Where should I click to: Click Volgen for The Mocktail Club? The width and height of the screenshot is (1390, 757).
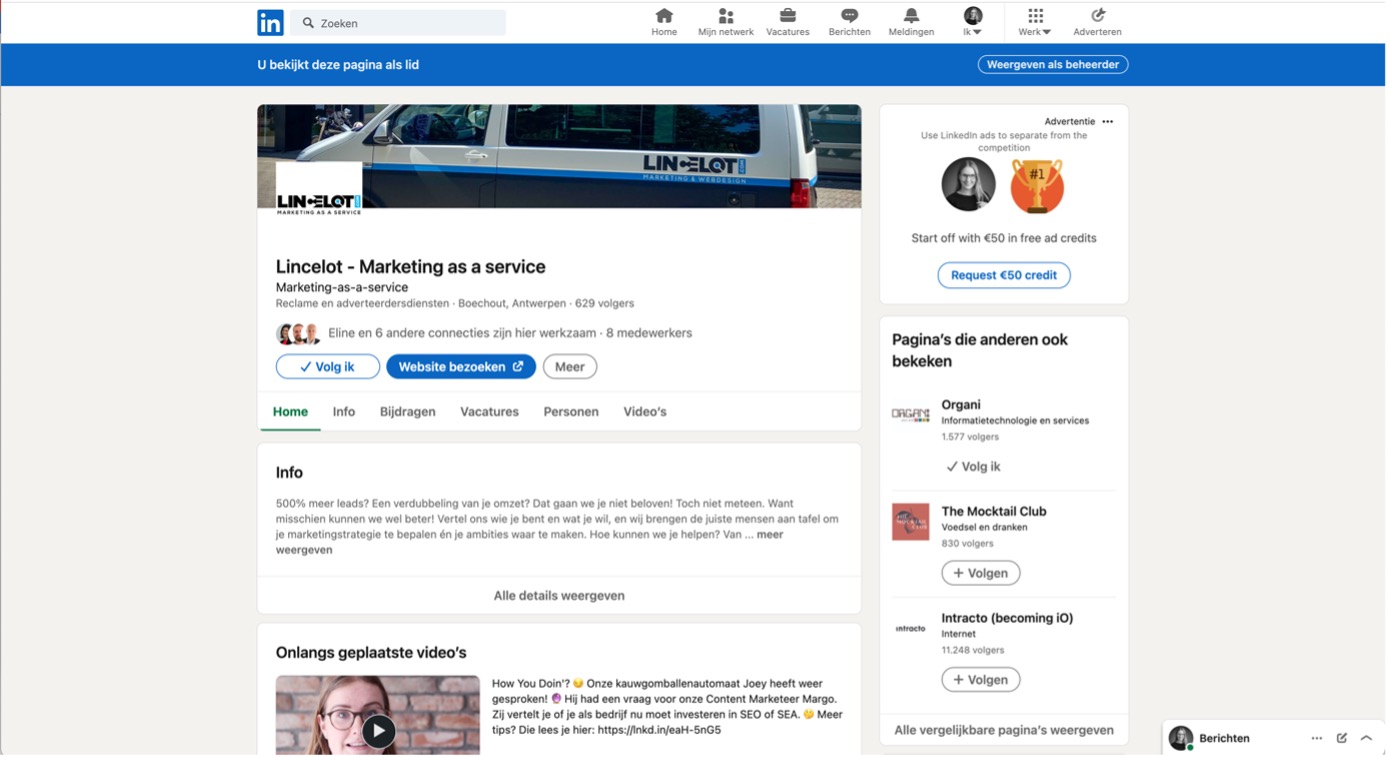pos(981,573)
